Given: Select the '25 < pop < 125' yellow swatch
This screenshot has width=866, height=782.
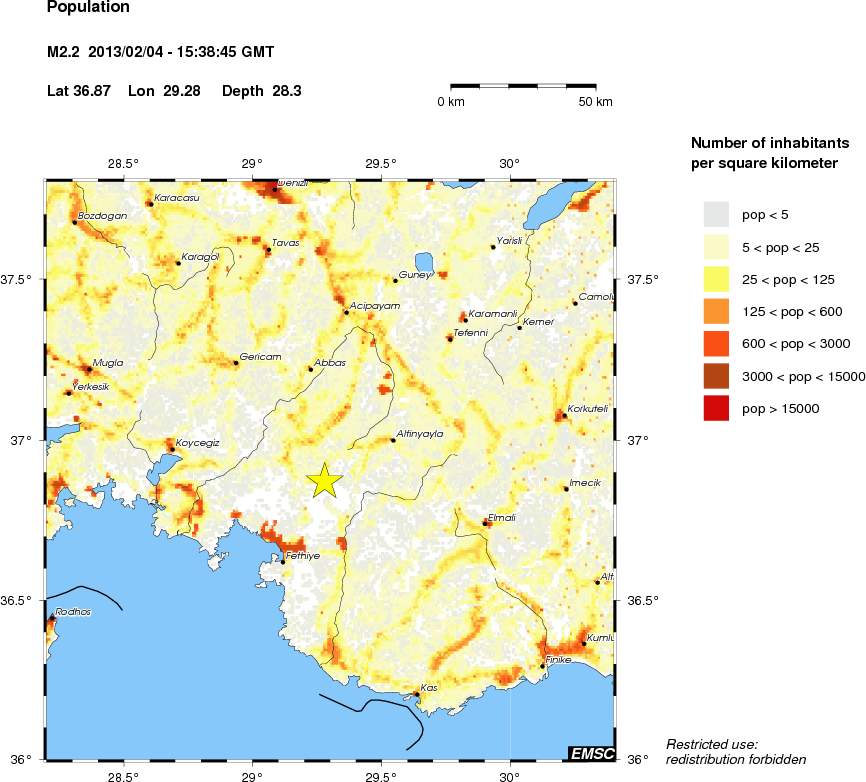Looking at the screenshot, I should 717,279.
